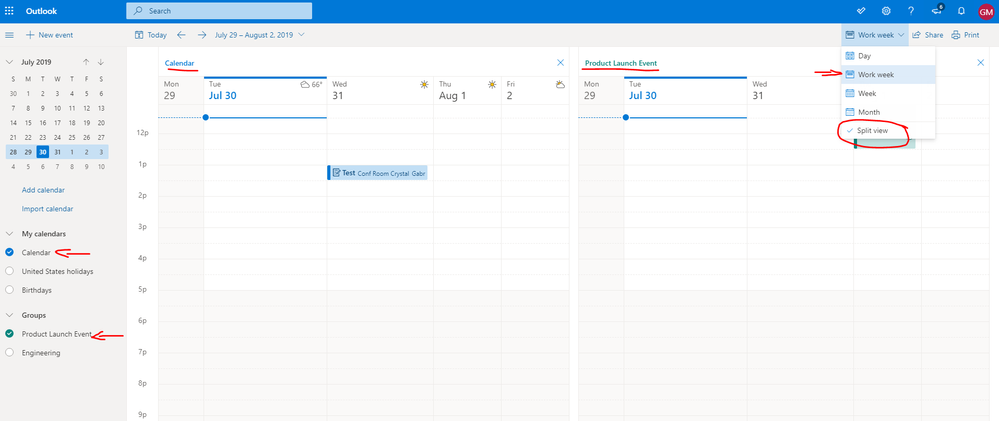Jump to Today

pyautogui.click(x=151, y=35)
